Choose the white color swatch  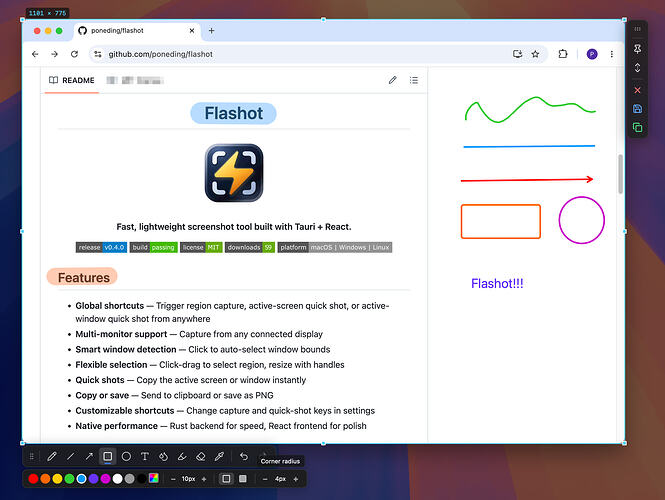tap(117, 479)
